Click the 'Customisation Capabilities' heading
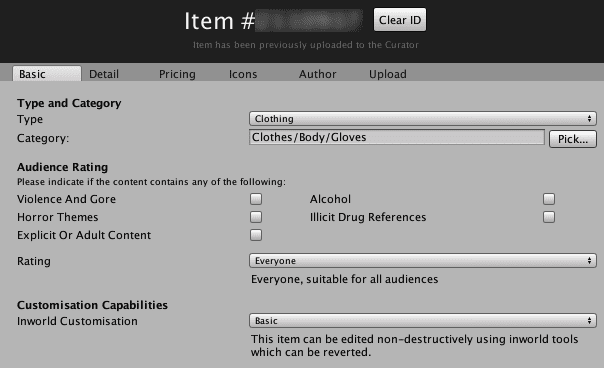 (x=92, y=305)
